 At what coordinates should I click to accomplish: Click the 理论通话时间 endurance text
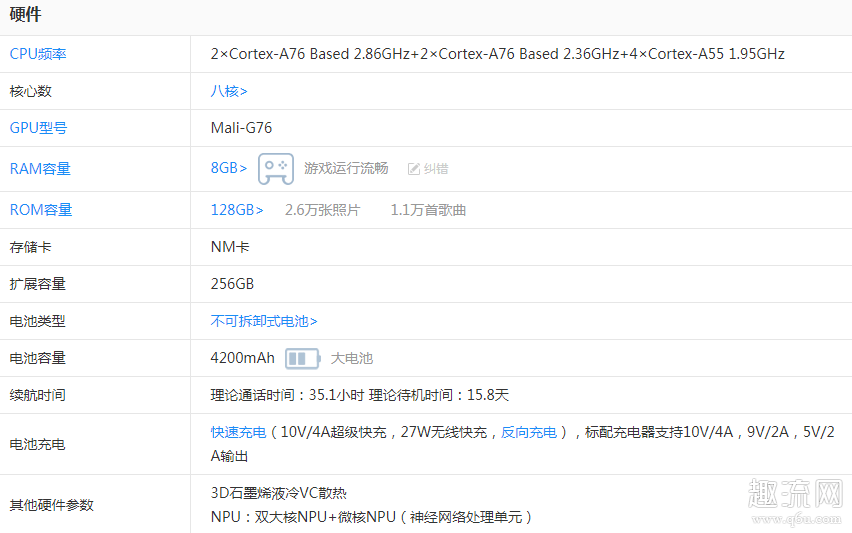click(x=360, y=395)
